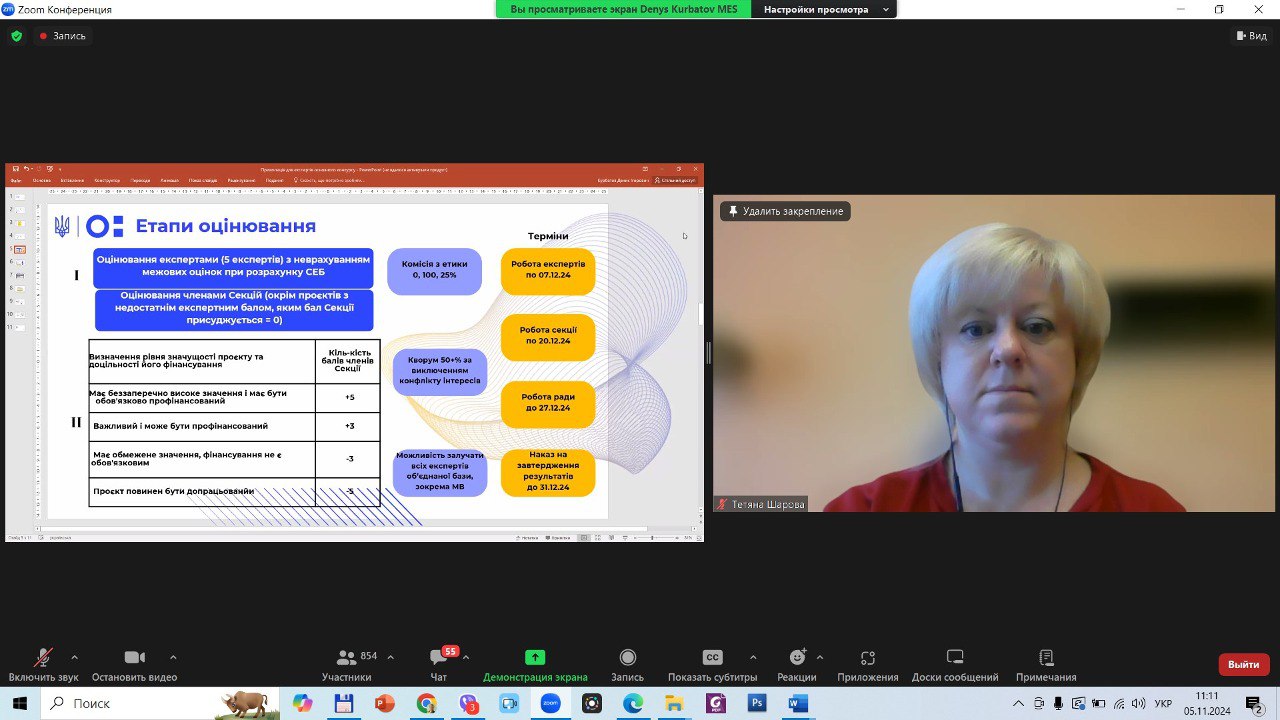Click the red Выйти leave button
This screenshot has height=720, width=1280.
pos(1243,664)
